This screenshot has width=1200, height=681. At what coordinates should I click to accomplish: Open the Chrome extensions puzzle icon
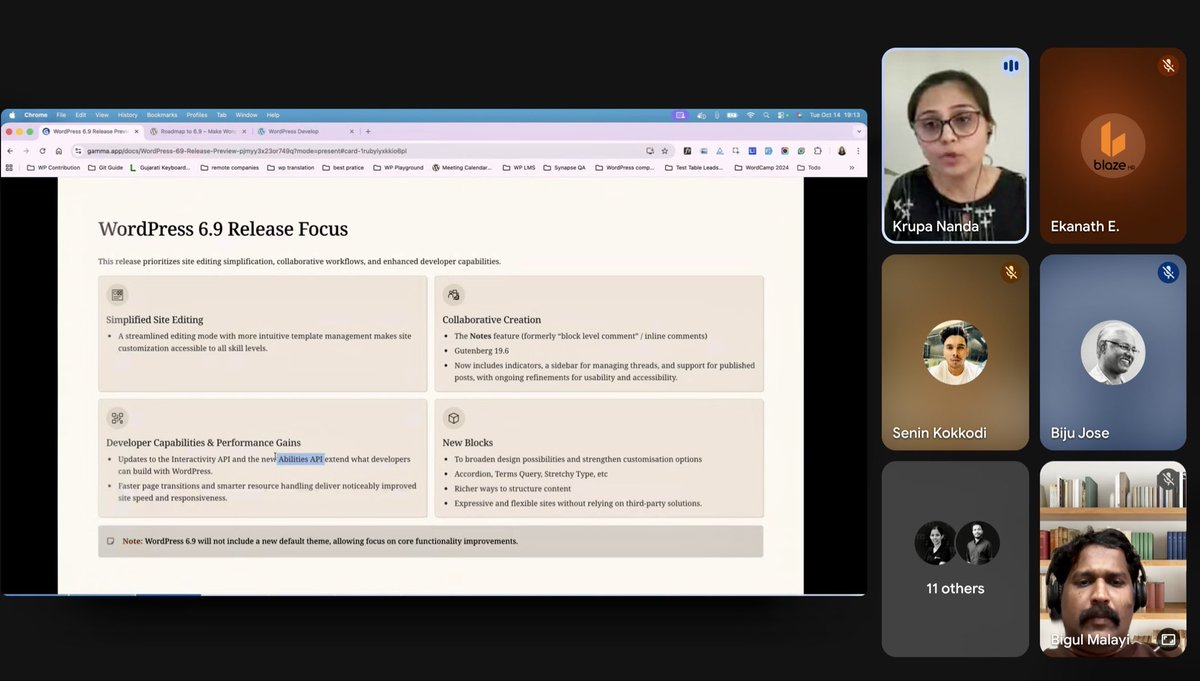click(x=817, y=151)
